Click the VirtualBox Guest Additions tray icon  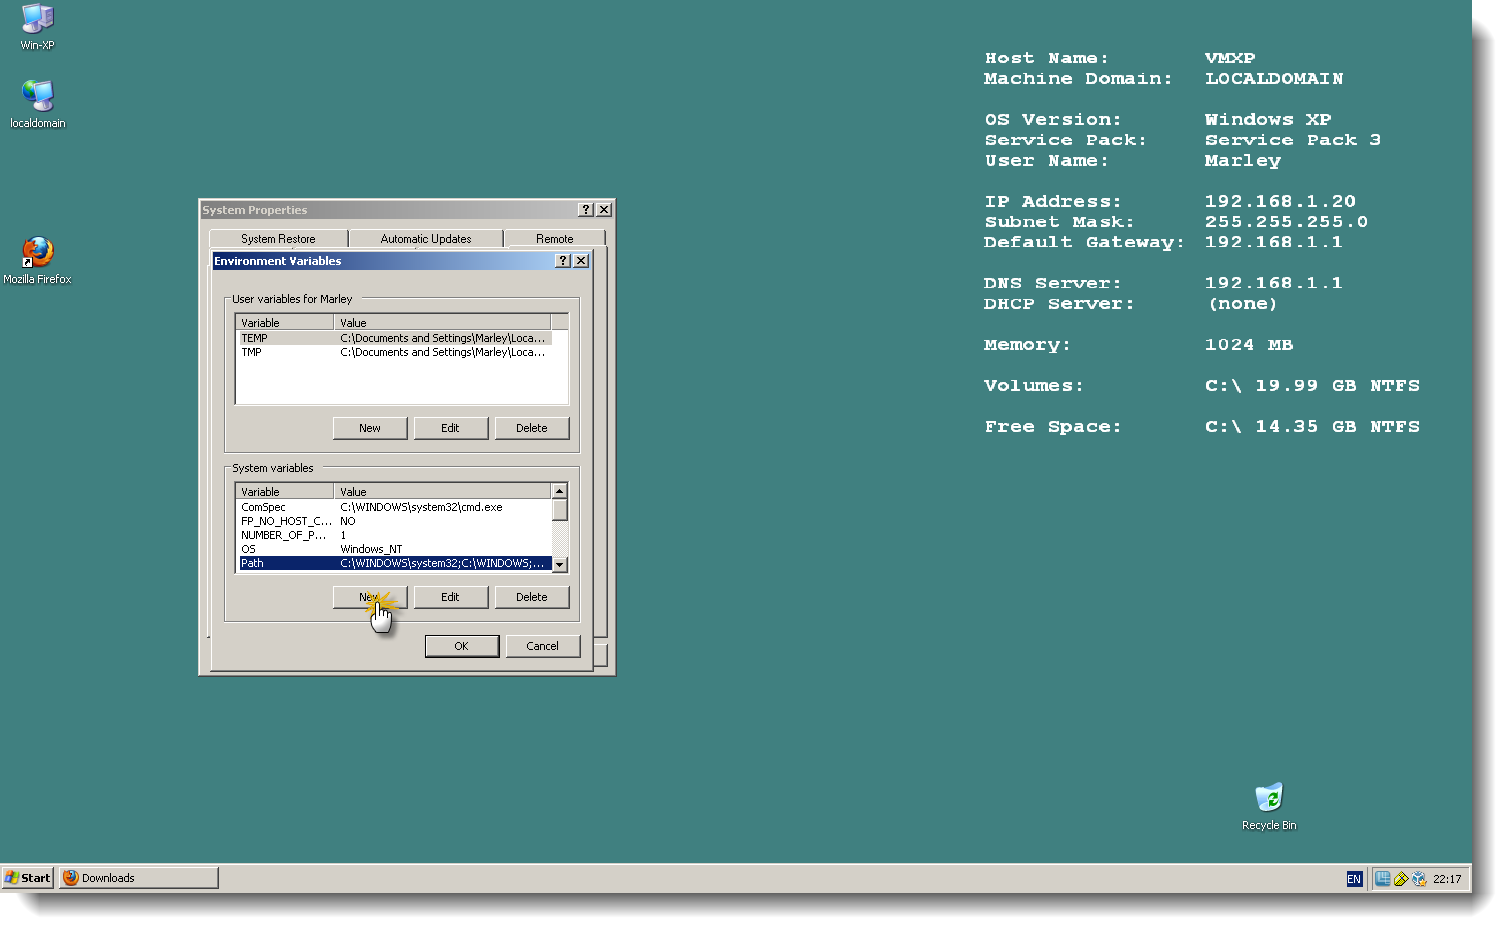tap(1419, 878)
